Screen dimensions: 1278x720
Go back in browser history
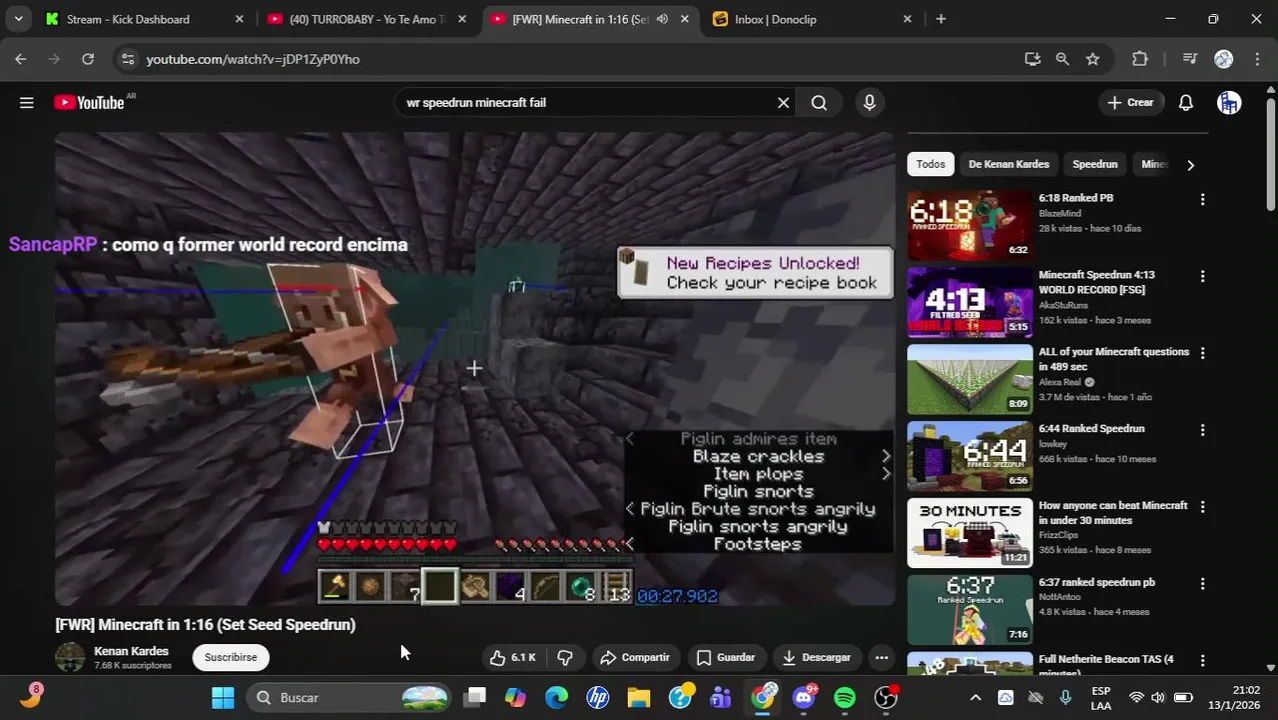coord(21,59)
